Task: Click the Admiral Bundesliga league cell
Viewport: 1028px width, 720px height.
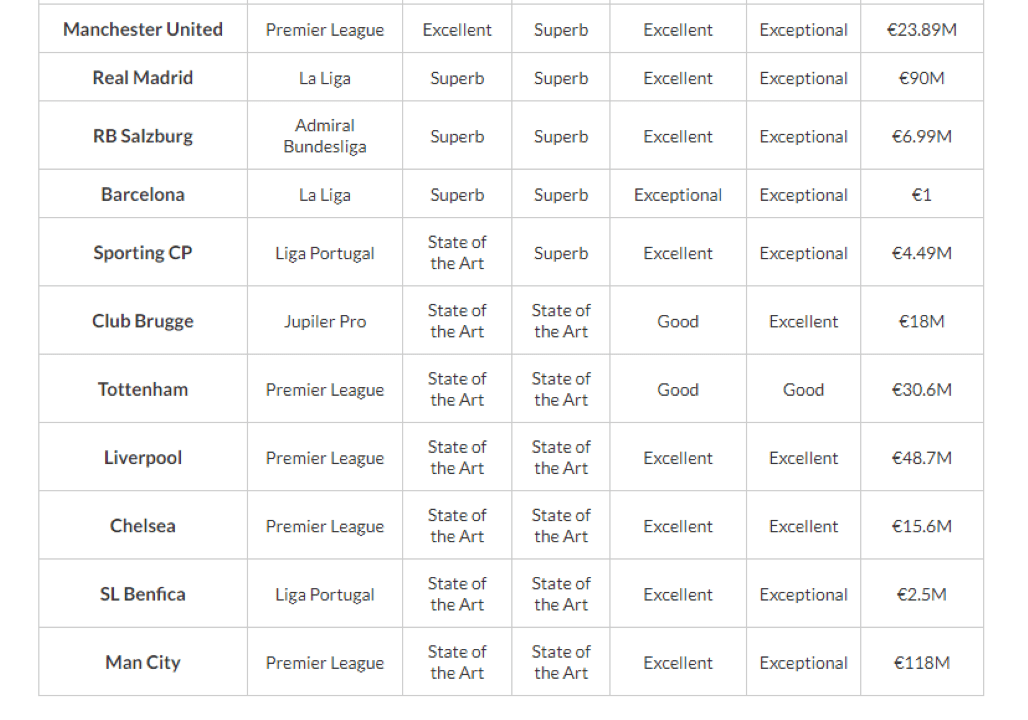Action: tap(325, 136)
